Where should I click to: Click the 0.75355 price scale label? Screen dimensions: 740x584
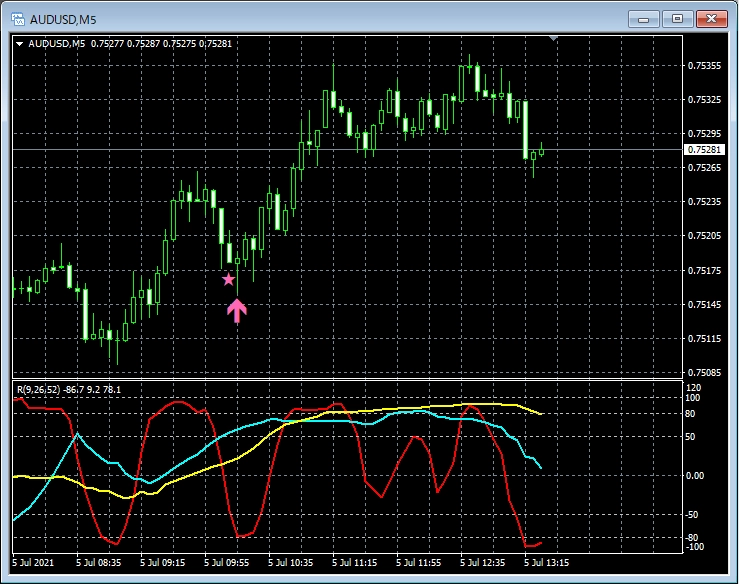click(704, 66)
